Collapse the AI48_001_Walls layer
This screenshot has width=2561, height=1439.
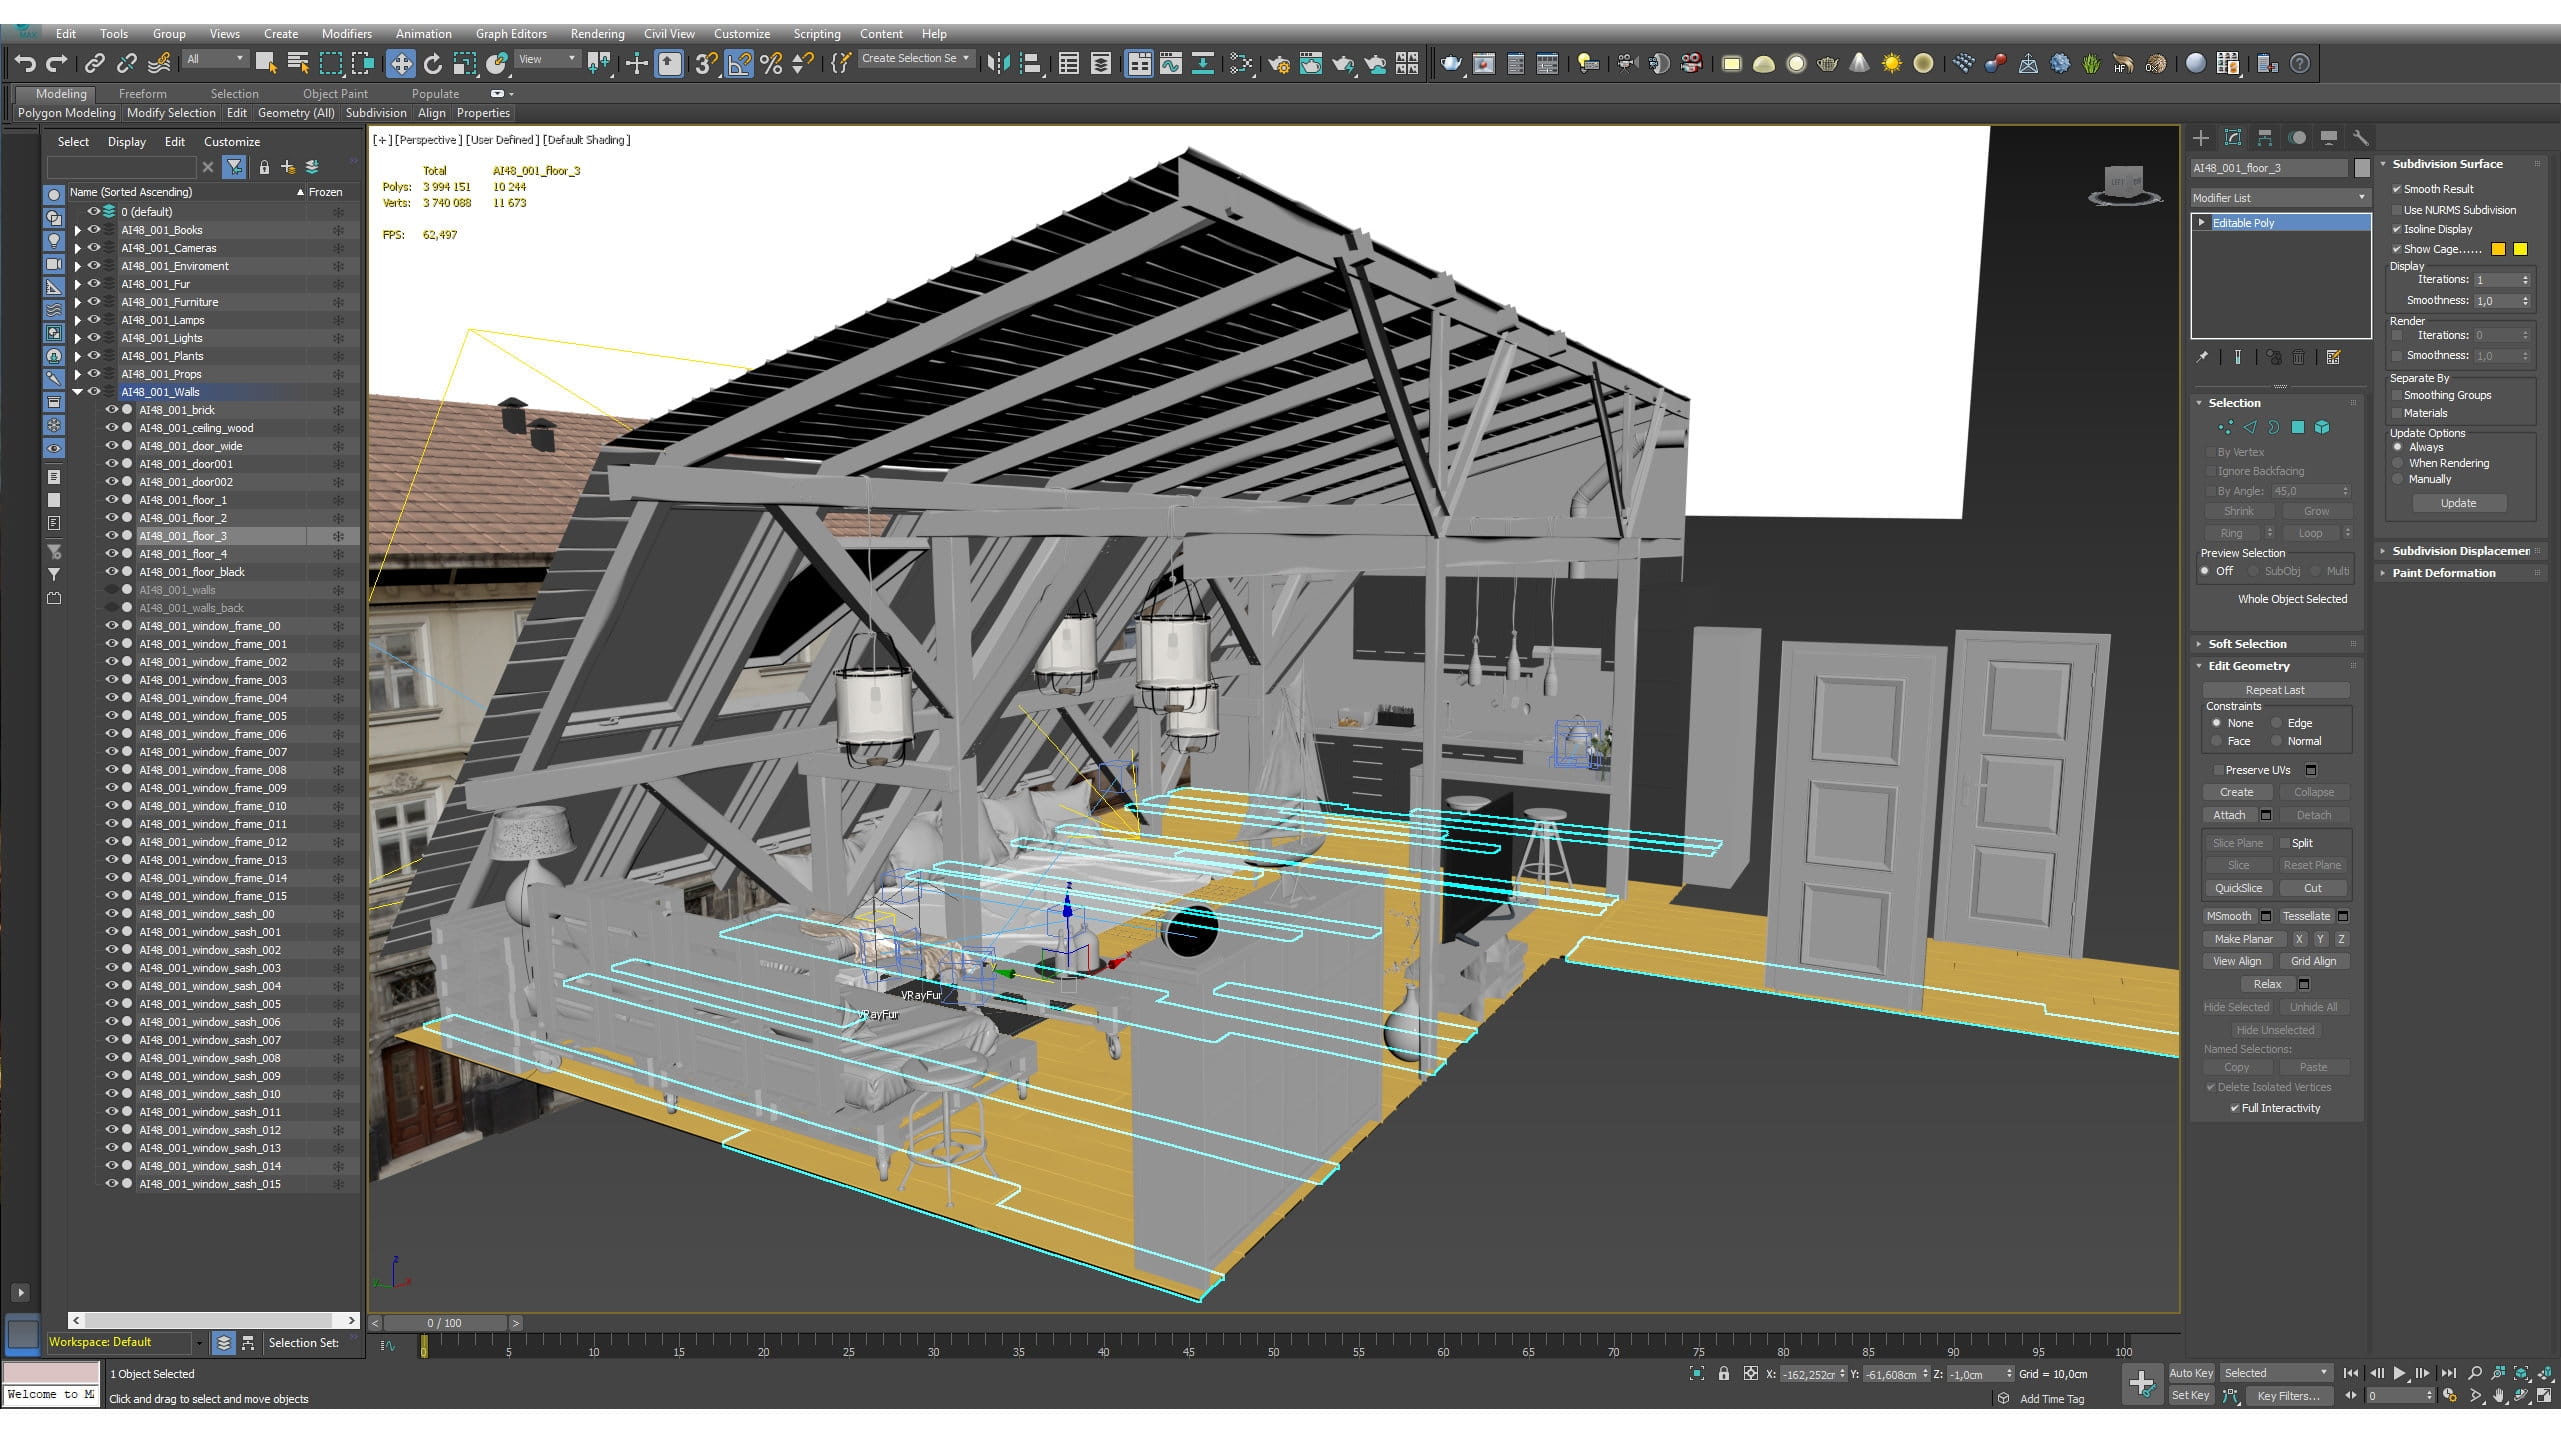(77, 392)
